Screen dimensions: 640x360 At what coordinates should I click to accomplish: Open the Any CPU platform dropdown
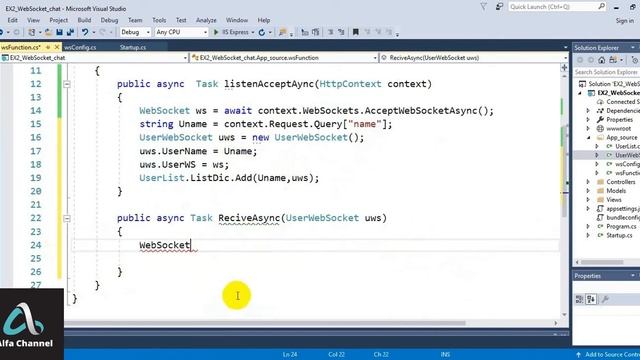click(x=205, y=32)
